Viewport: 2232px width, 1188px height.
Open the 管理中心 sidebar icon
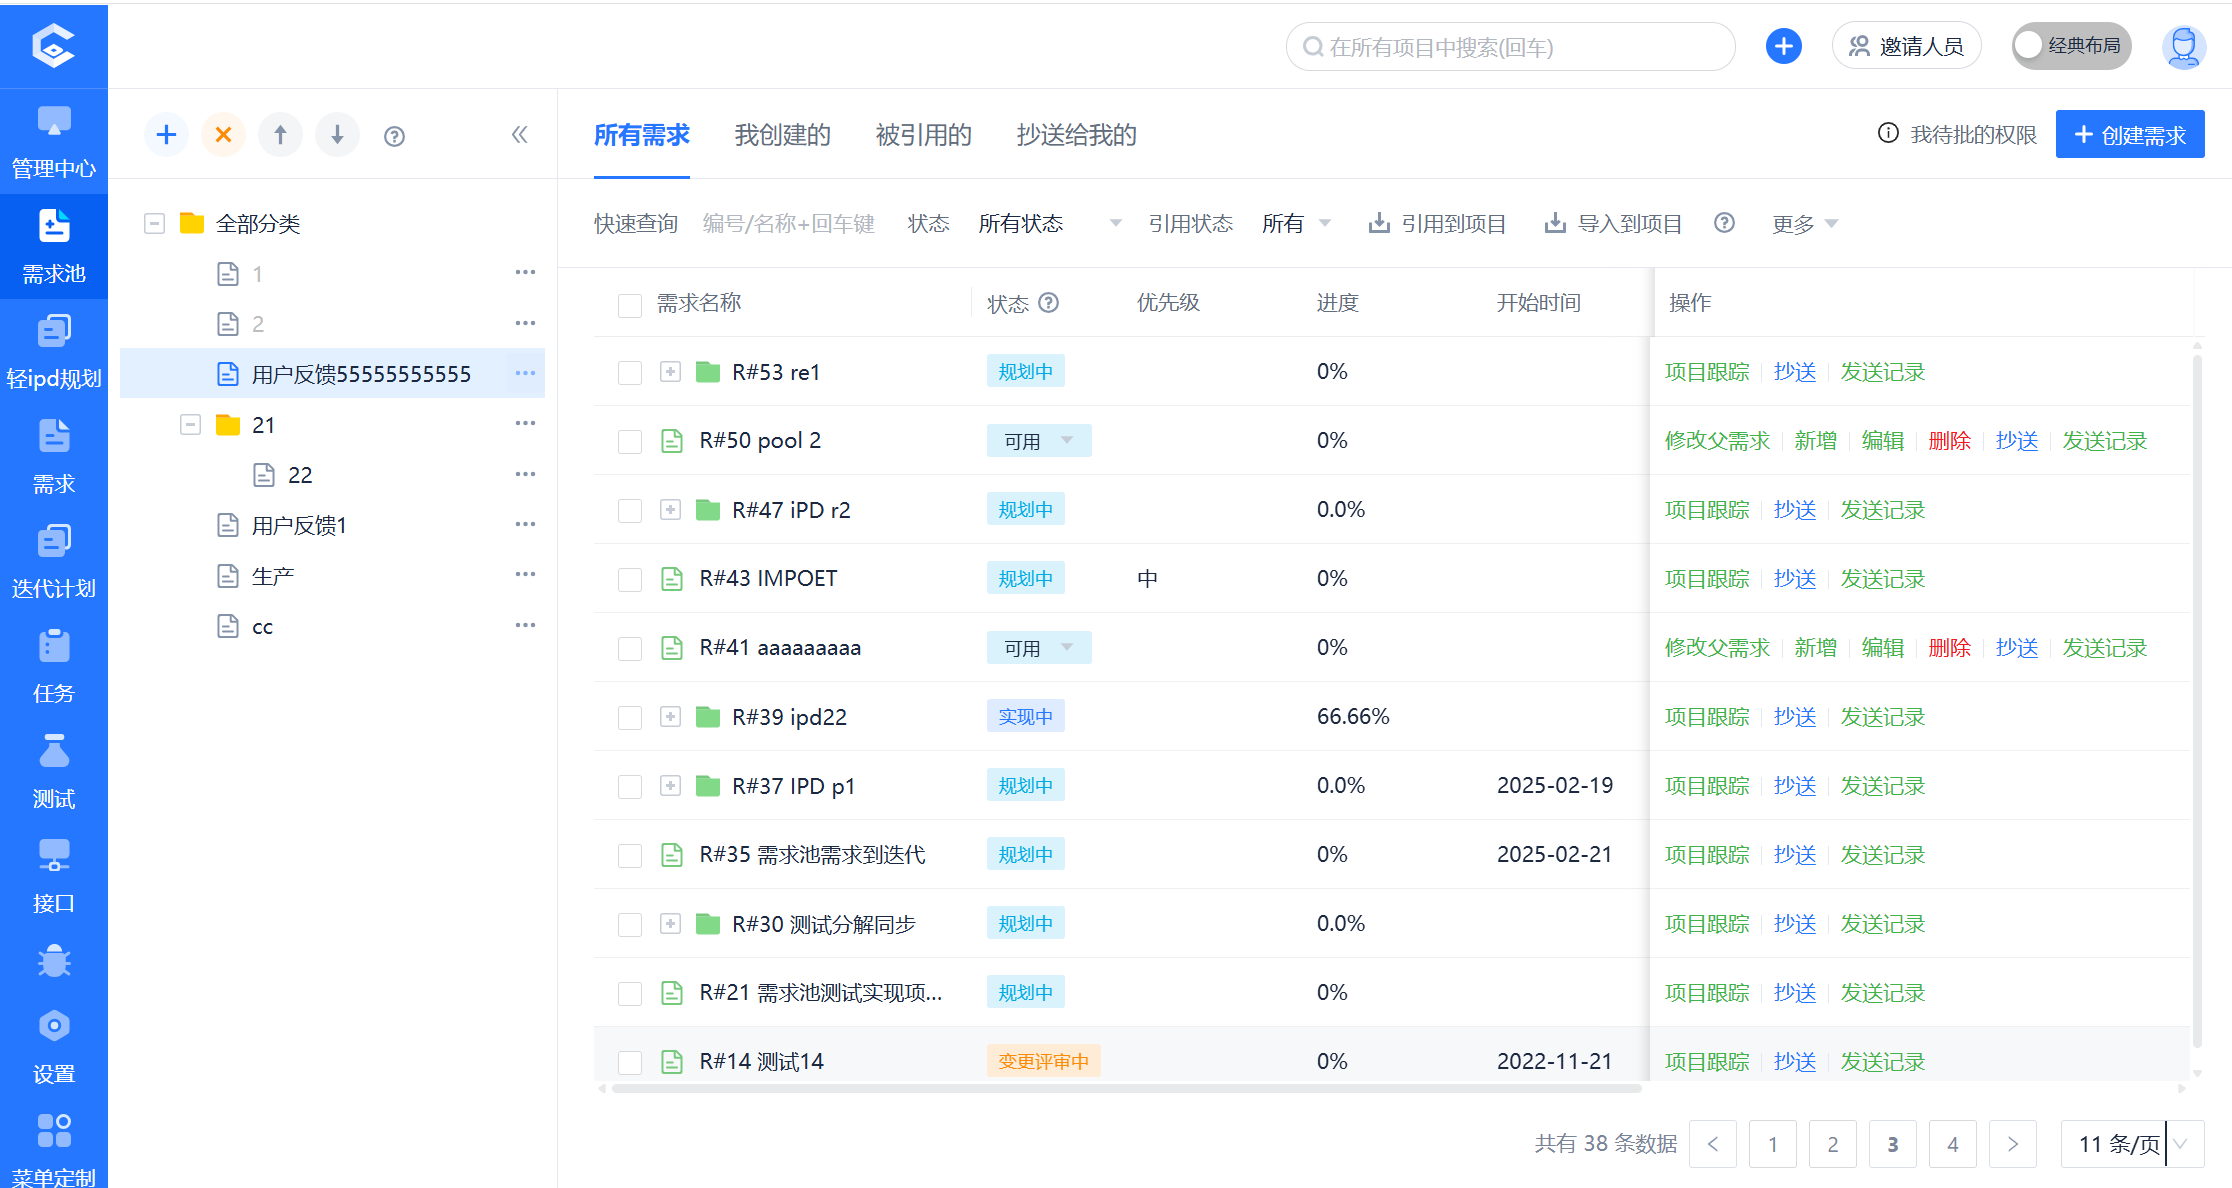(53, 141)
